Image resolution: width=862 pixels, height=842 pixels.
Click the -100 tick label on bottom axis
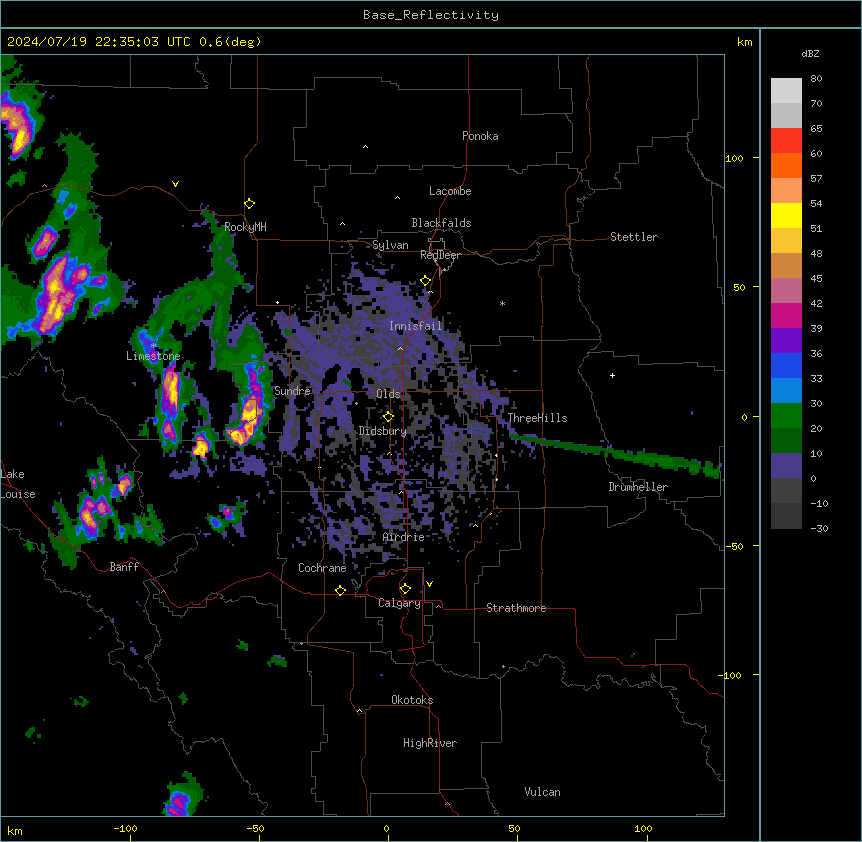(125, 828)
